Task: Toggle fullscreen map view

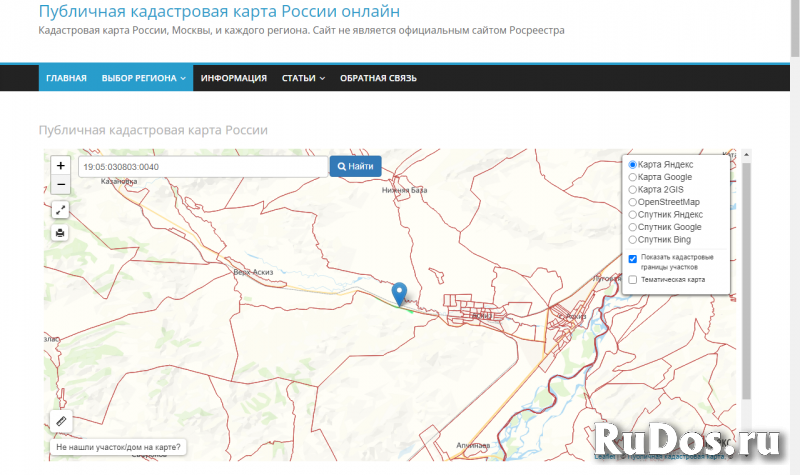Action: (61, 210)
